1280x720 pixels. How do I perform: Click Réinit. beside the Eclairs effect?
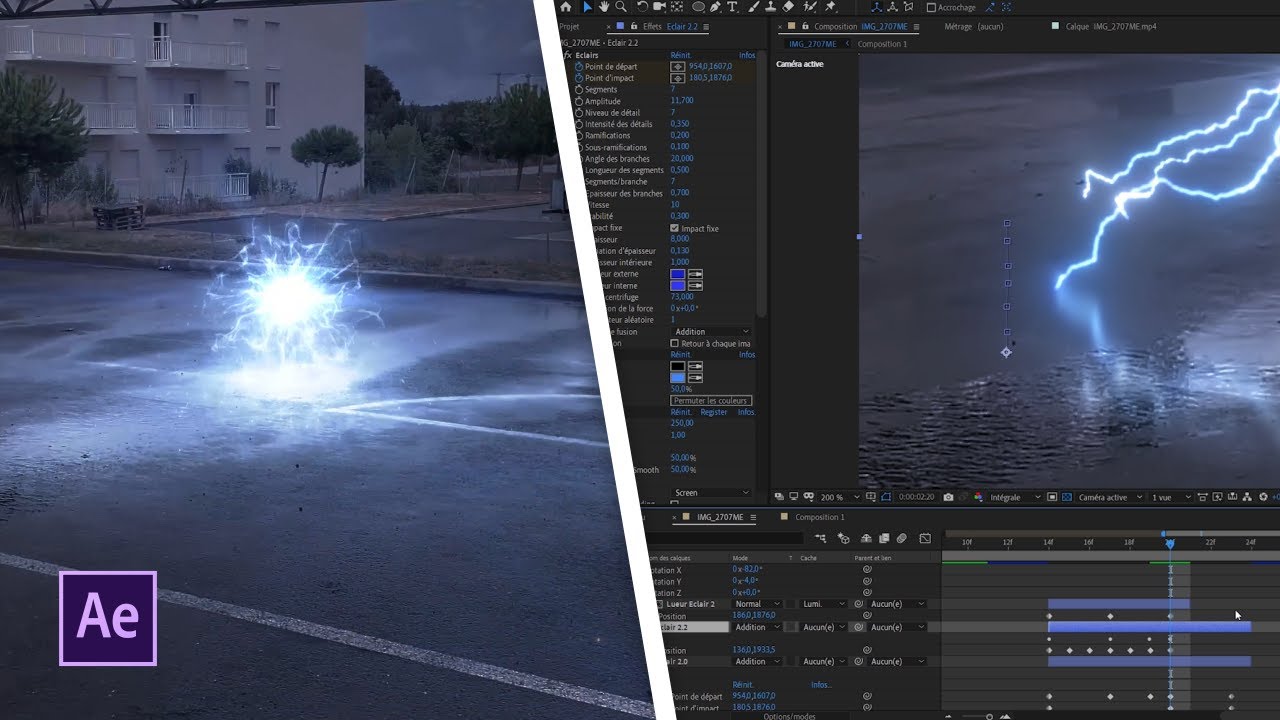[680, 55]
